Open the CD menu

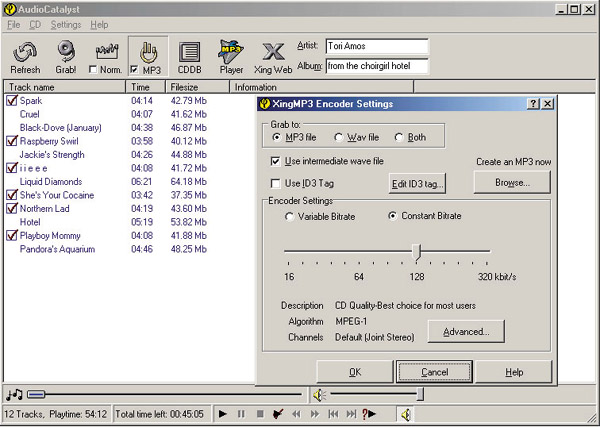tap(35, 25)
